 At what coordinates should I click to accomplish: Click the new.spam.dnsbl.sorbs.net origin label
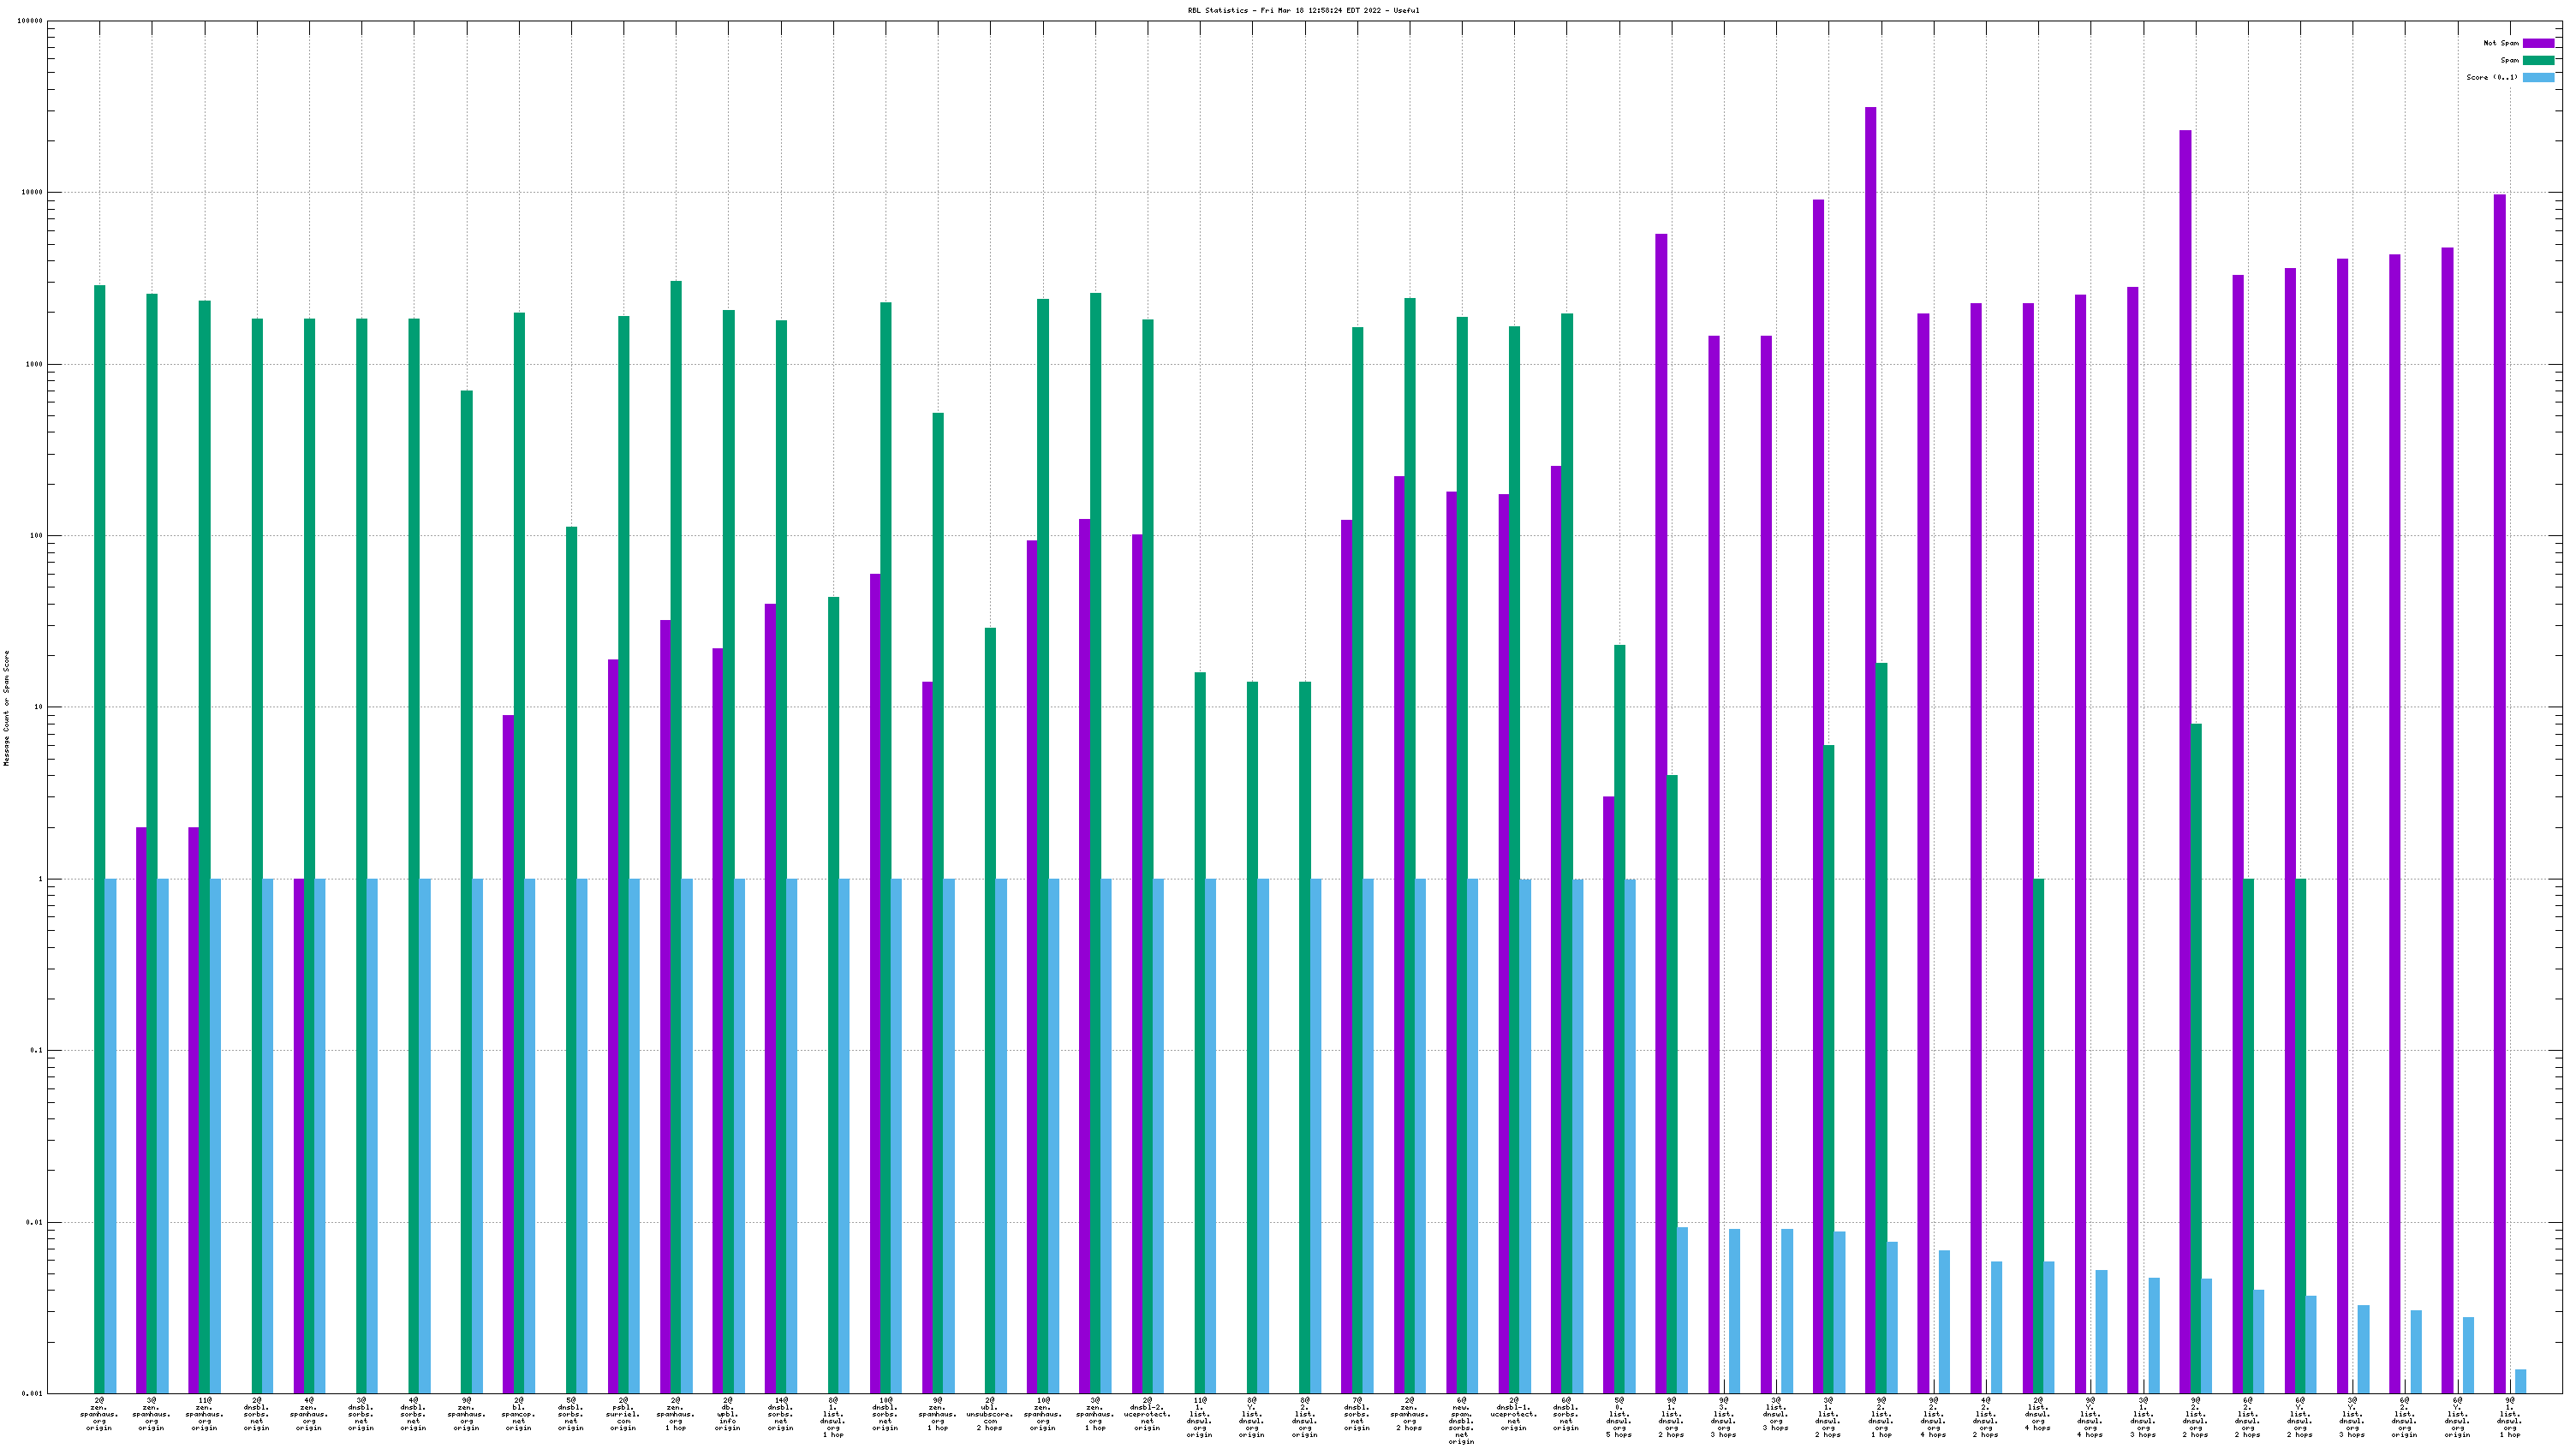(1461, 1420)
